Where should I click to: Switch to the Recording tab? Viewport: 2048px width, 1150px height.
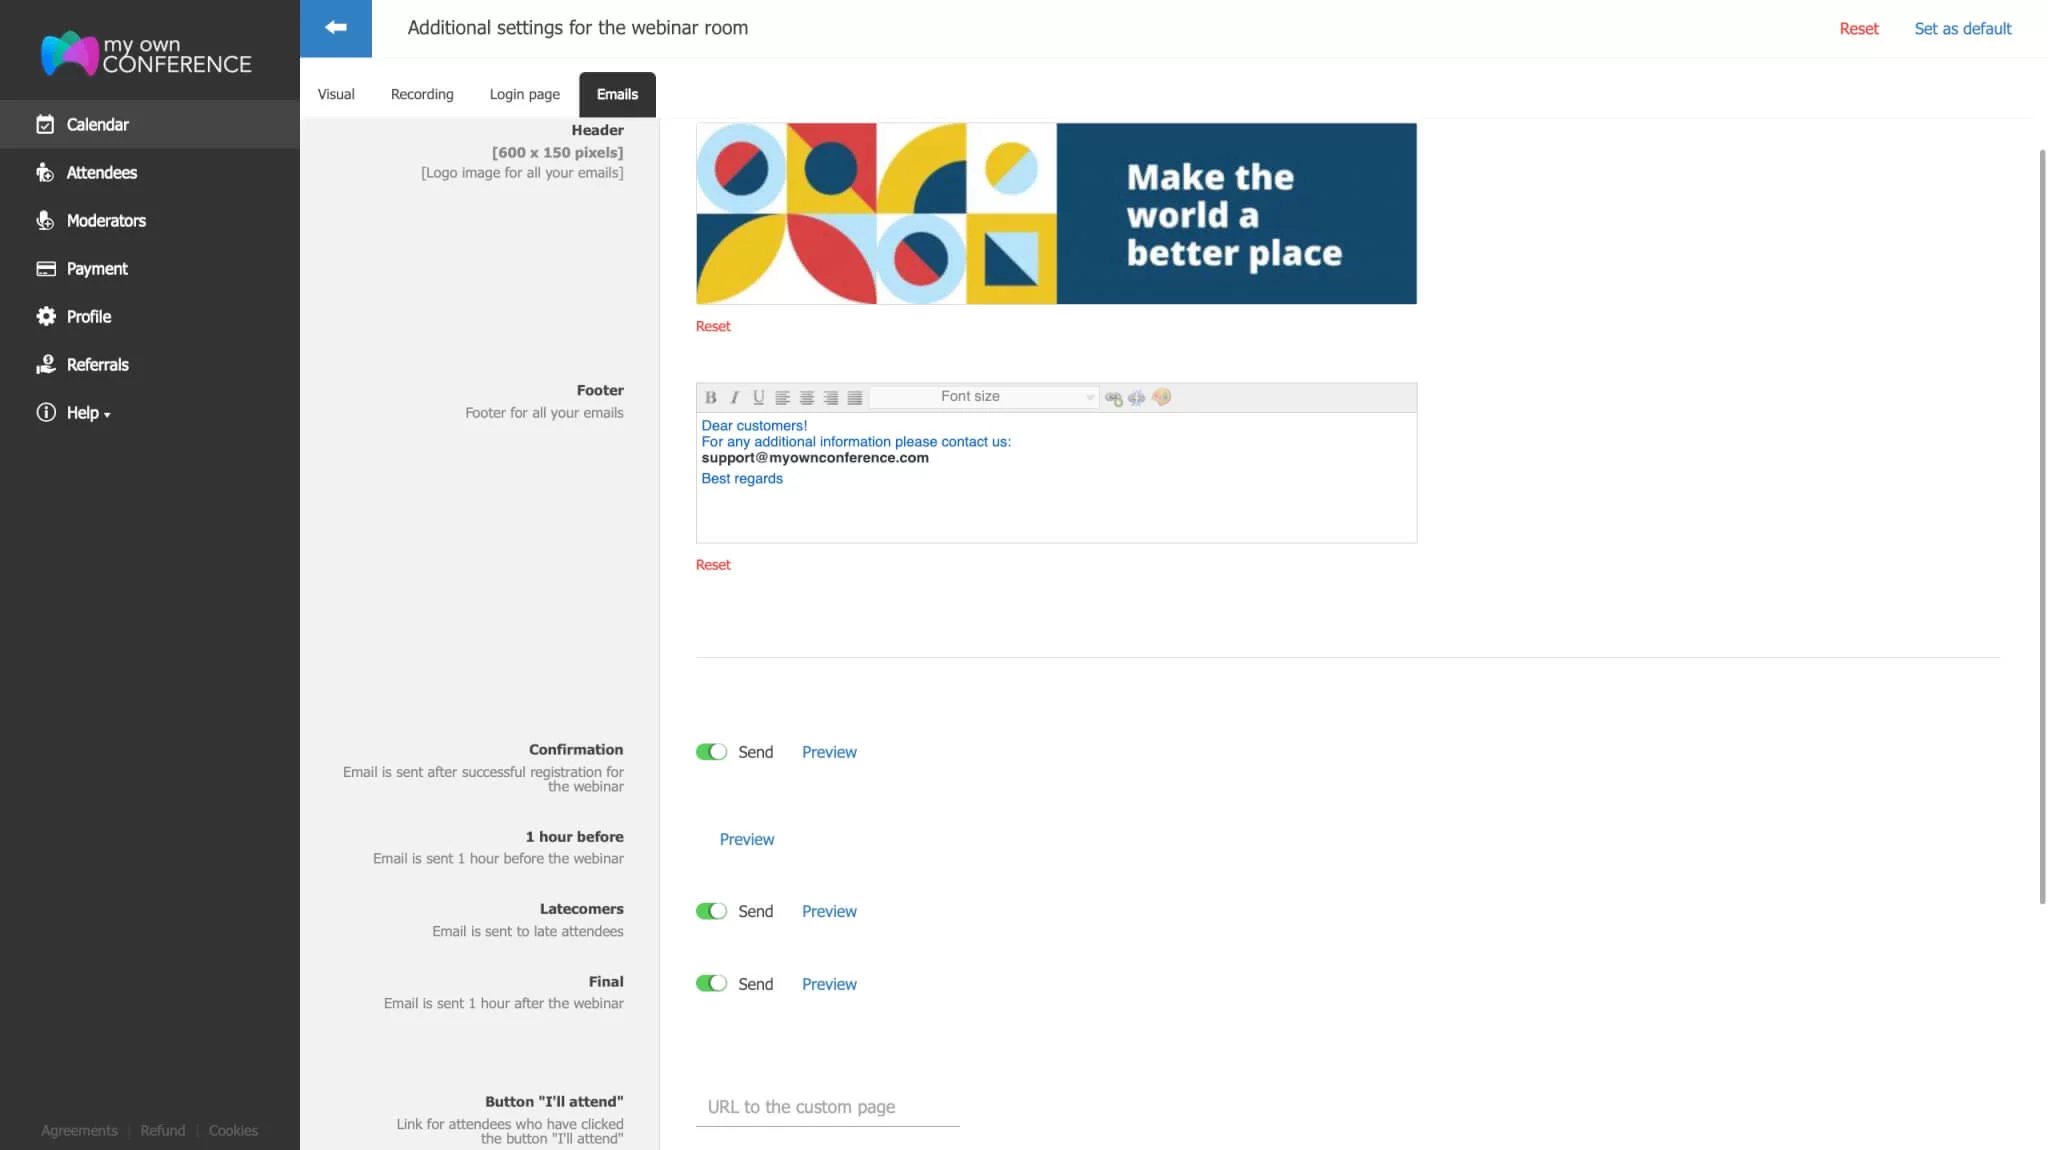tap(421, 94)
